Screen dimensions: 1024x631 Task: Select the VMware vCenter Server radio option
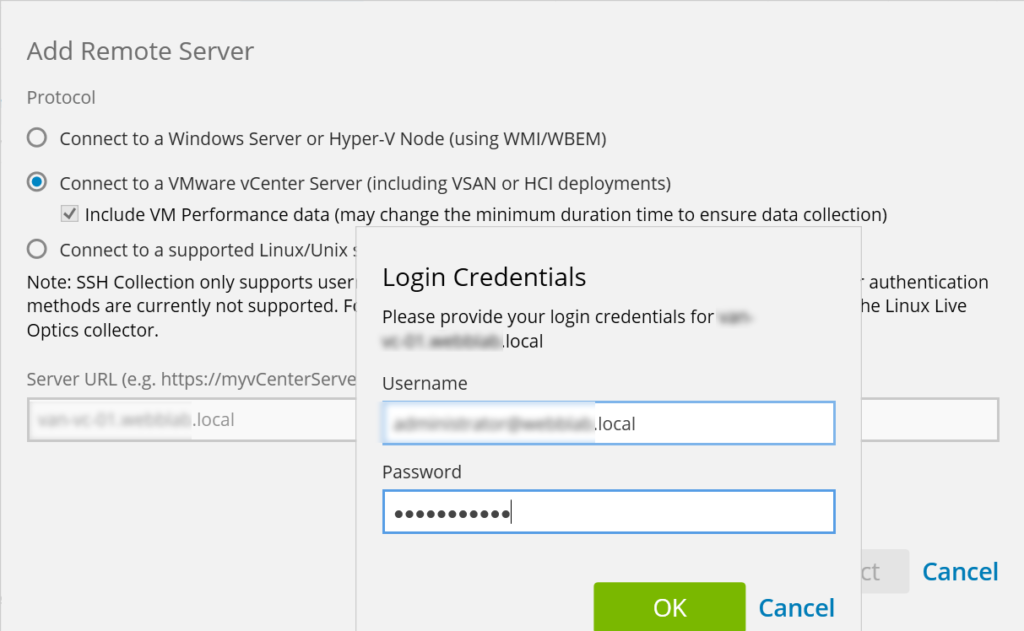(37, 182)
